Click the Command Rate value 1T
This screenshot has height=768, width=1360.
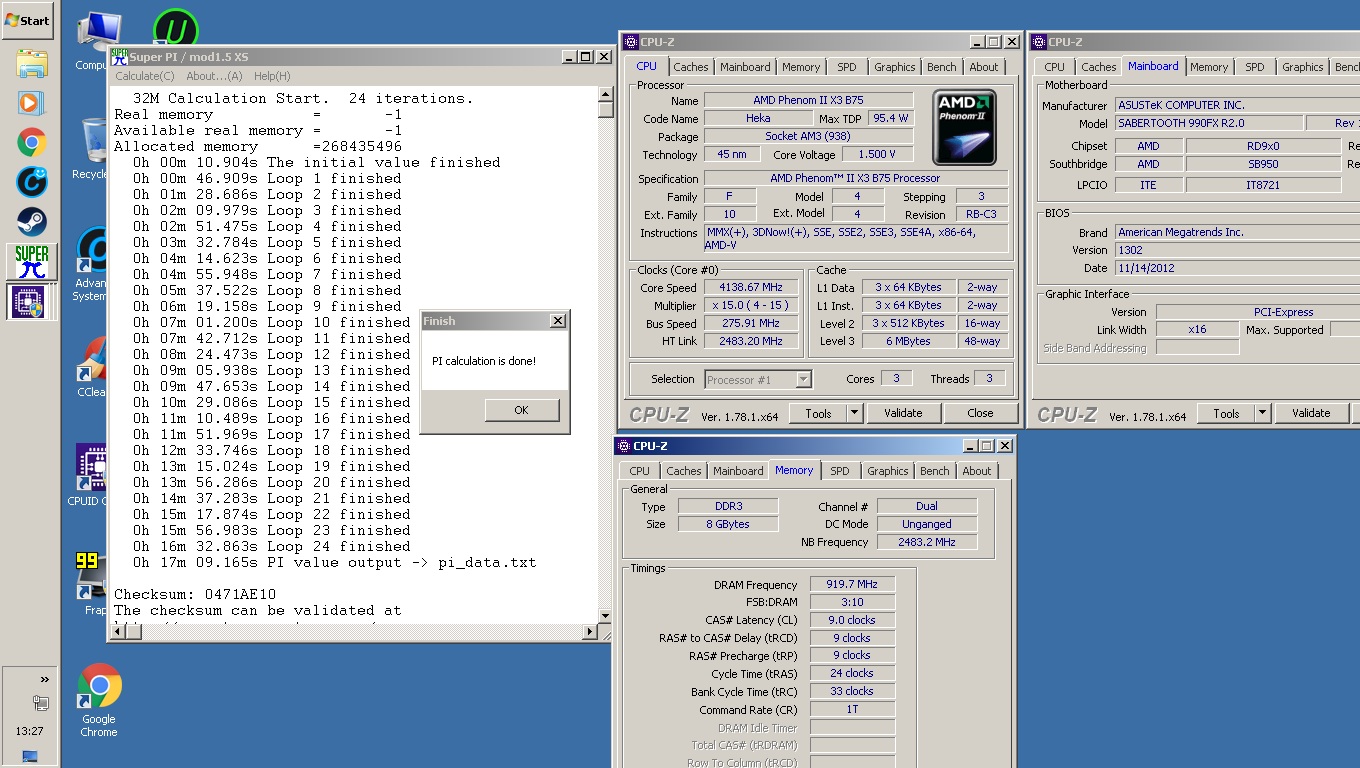tap(852, 709)
